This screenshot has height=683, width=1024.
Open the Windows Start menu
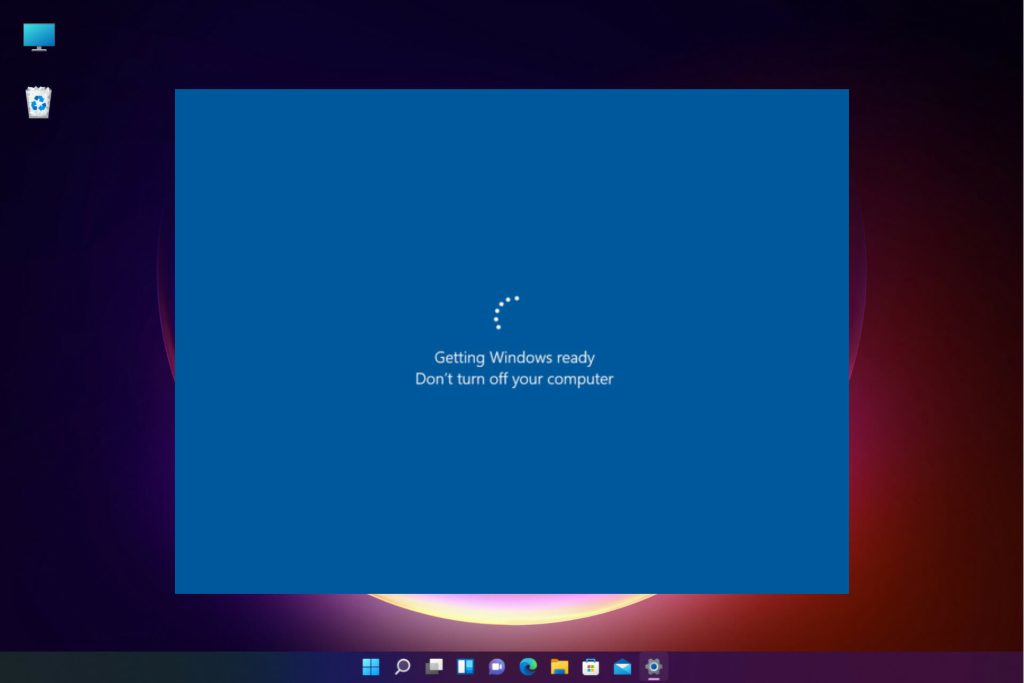point(371,666)
